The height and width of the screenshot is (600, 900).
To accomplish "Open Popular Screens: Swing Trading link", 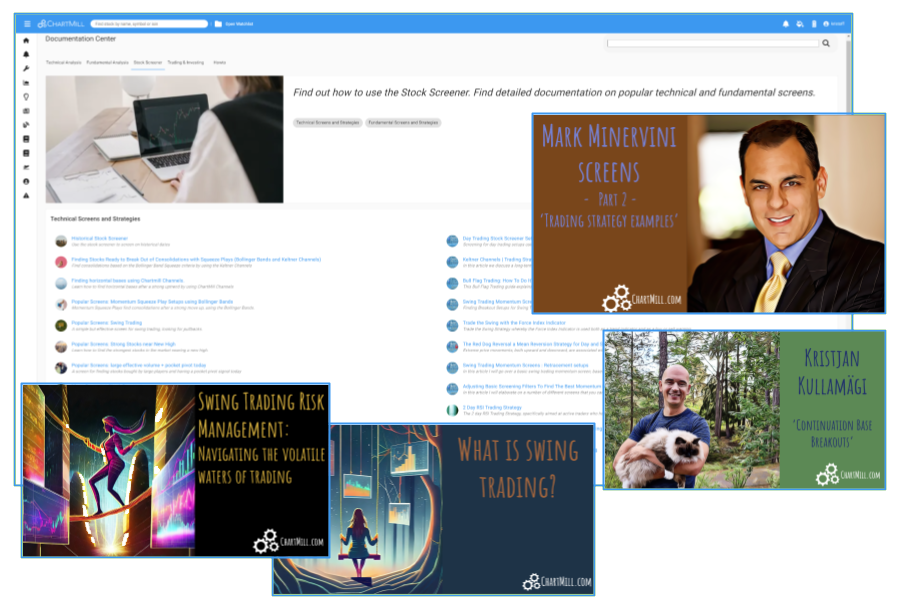I will tap(107, 323).
